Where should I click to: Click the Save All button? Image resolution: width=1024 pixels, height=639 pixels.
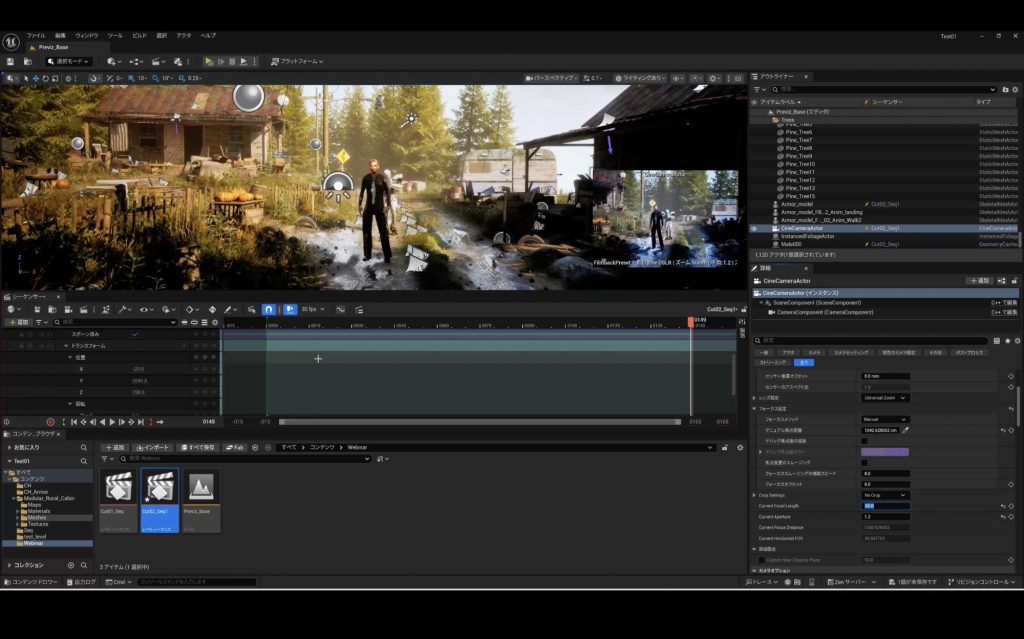click(200, 447)
